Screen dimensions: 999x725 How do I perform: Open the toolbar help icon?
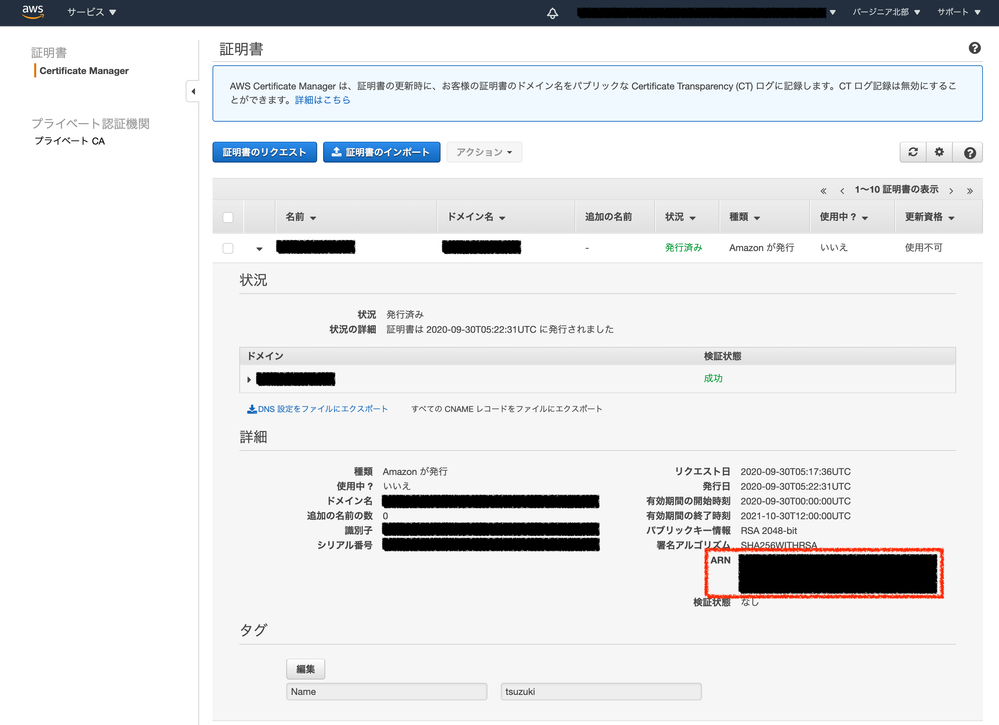click(970, 152)
